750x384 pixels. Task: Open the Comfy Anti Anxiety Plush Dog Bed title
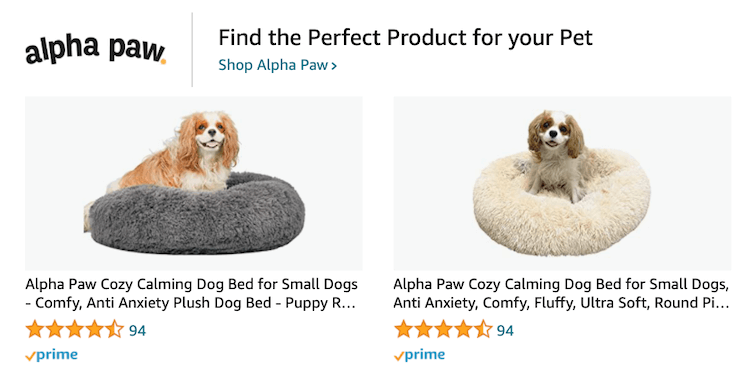(x=191, y=294)
